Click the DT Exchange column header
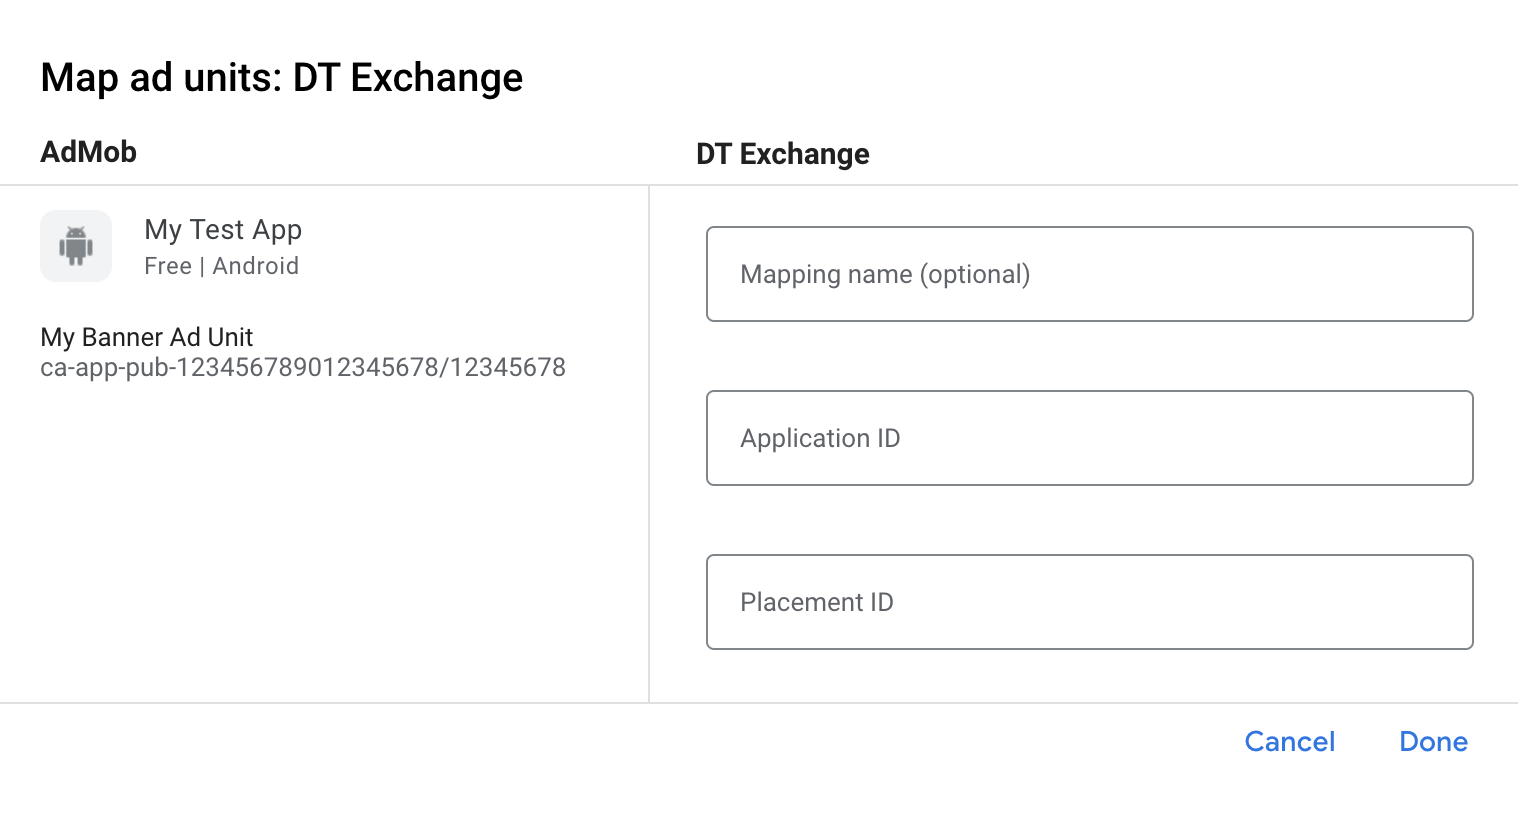This screenshot has height=816, width=1518. [x=782, y=154]
